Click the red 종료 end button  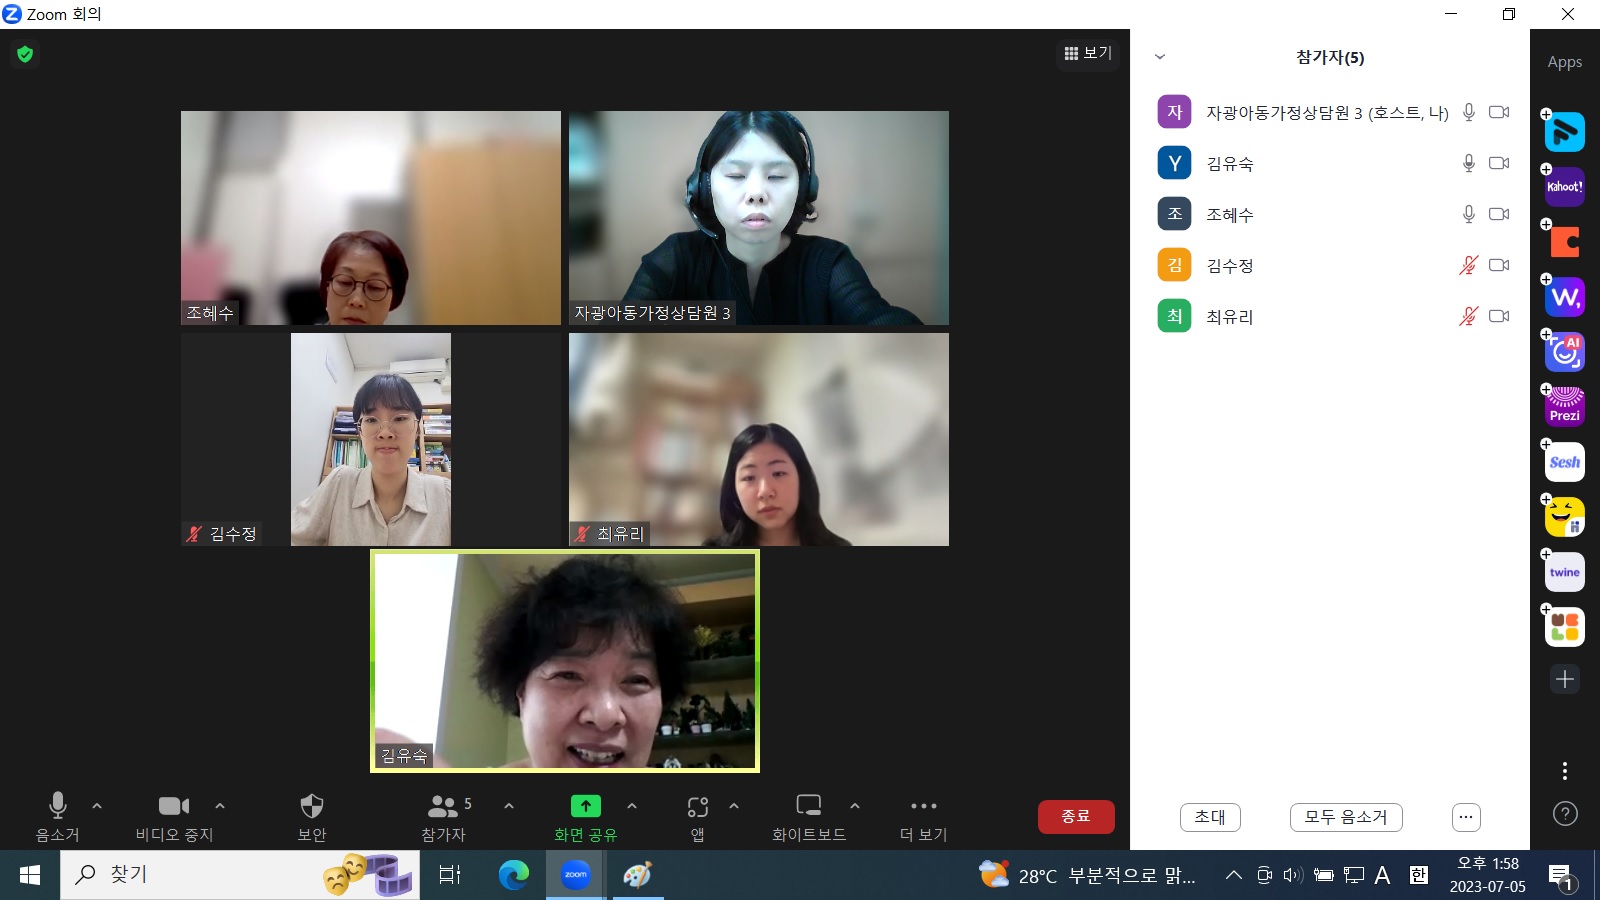(1076, 816)
